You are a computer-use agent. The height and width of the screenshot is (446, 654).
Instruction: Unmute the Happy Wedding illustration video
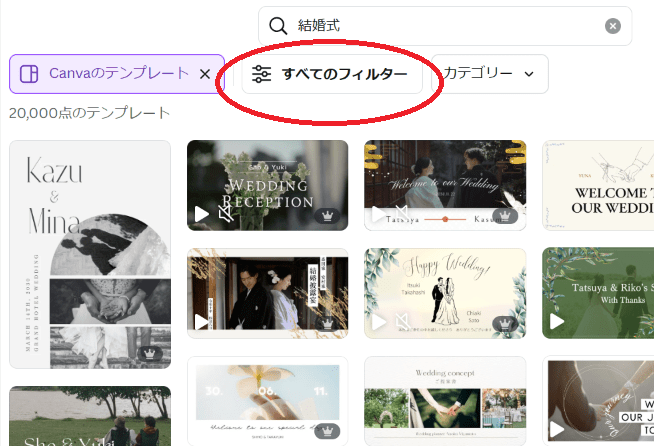pos(402,322)
